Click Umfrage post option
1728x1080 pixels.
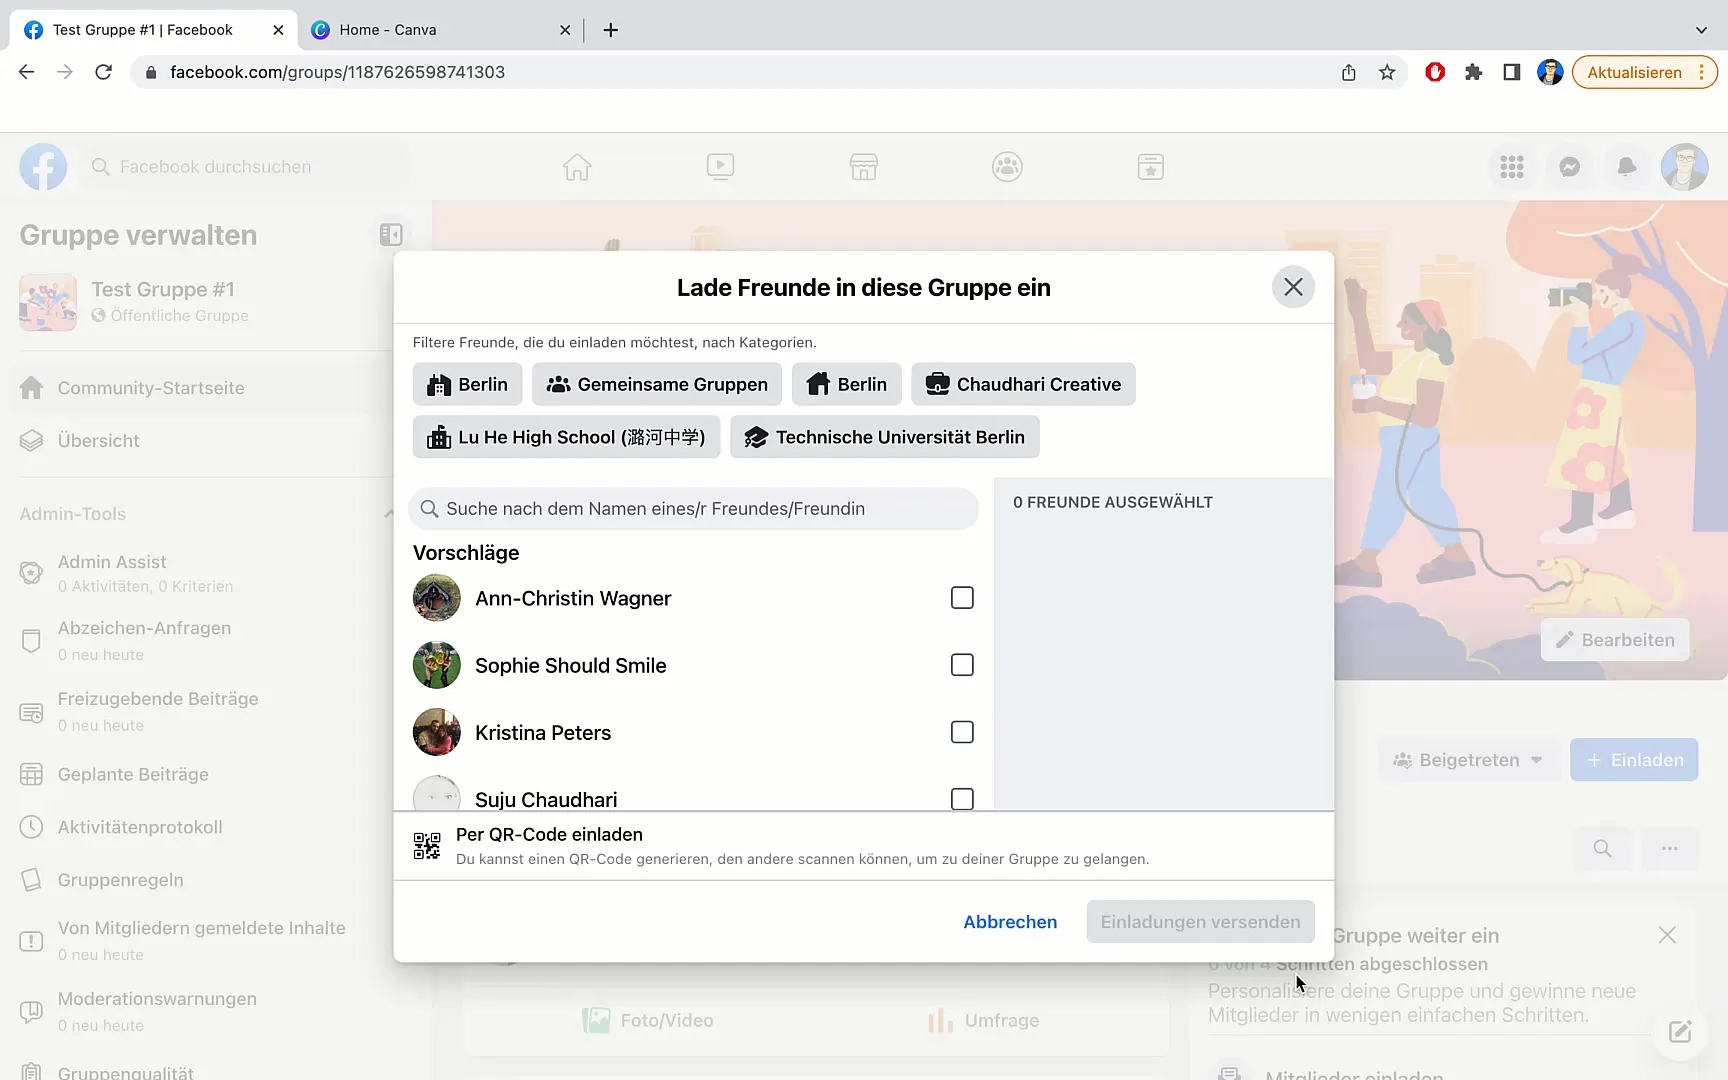tap(984, 1020)
